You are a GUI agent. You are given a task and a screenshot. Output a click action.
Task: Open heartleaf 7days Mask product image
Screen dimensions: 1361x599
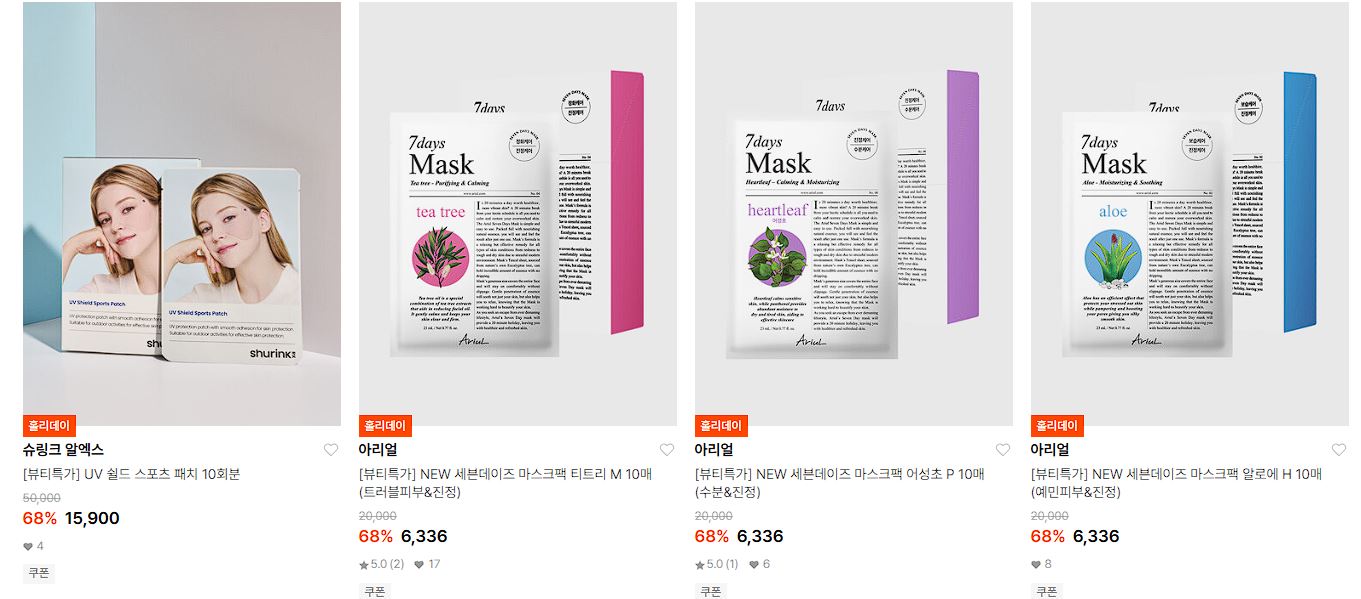tap(854, 214)
